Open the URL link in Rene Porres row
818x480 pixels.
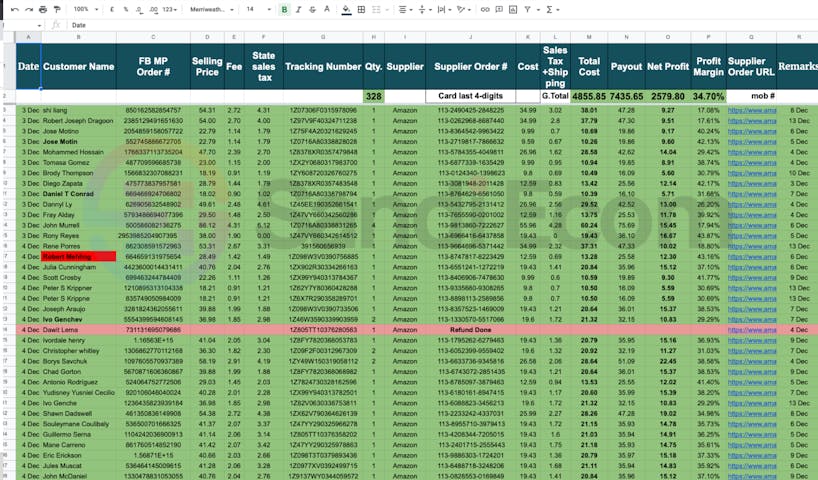pyautogui.click(x=752, y=246)
